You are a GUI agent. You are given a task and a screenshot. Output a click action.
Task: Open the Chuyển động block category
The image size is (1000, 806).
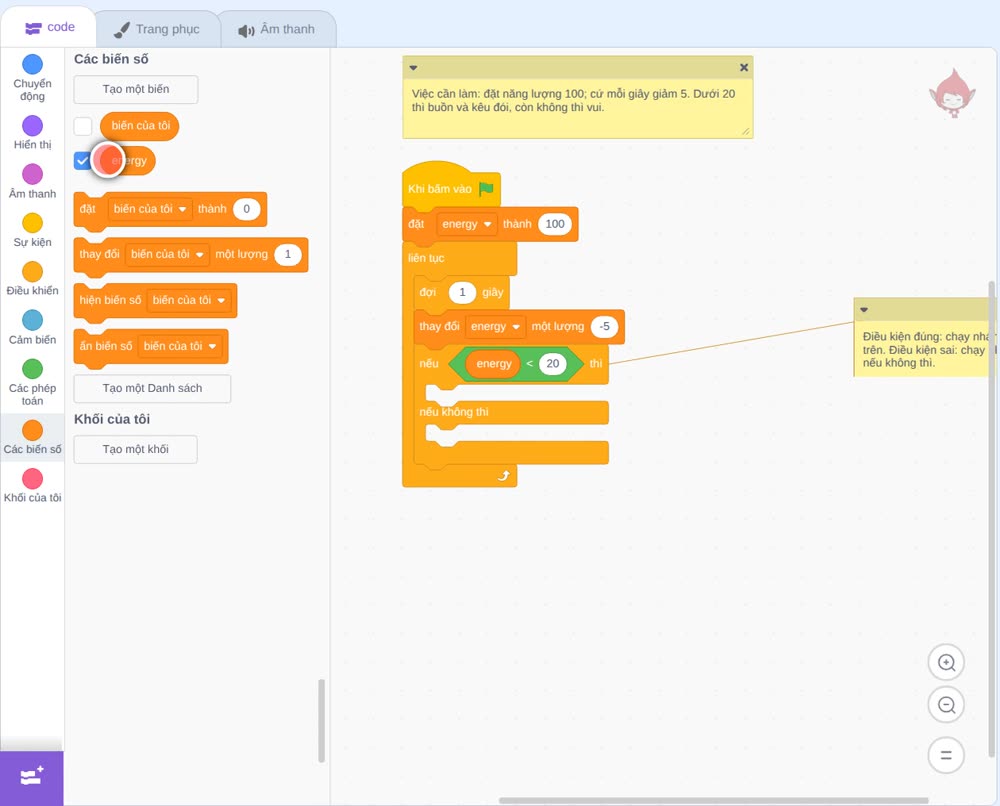(32, 78)
